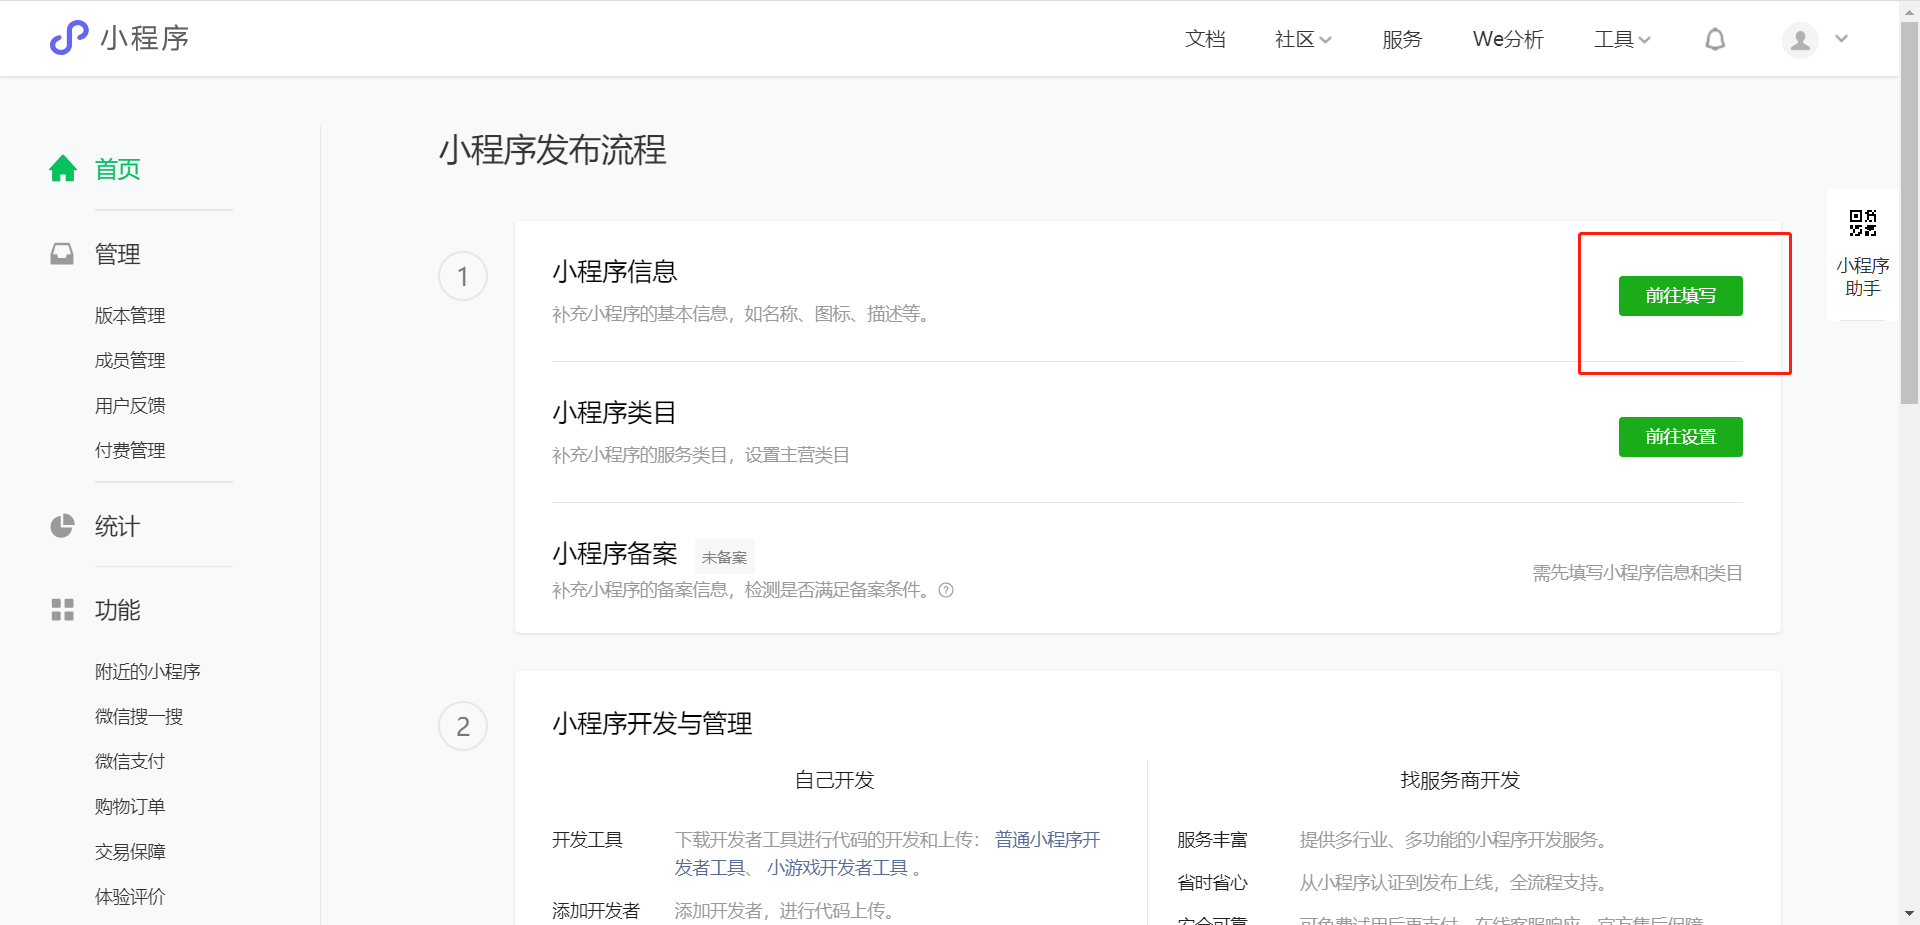
Task: Click the 前往设置 button
Action: 1680,437
